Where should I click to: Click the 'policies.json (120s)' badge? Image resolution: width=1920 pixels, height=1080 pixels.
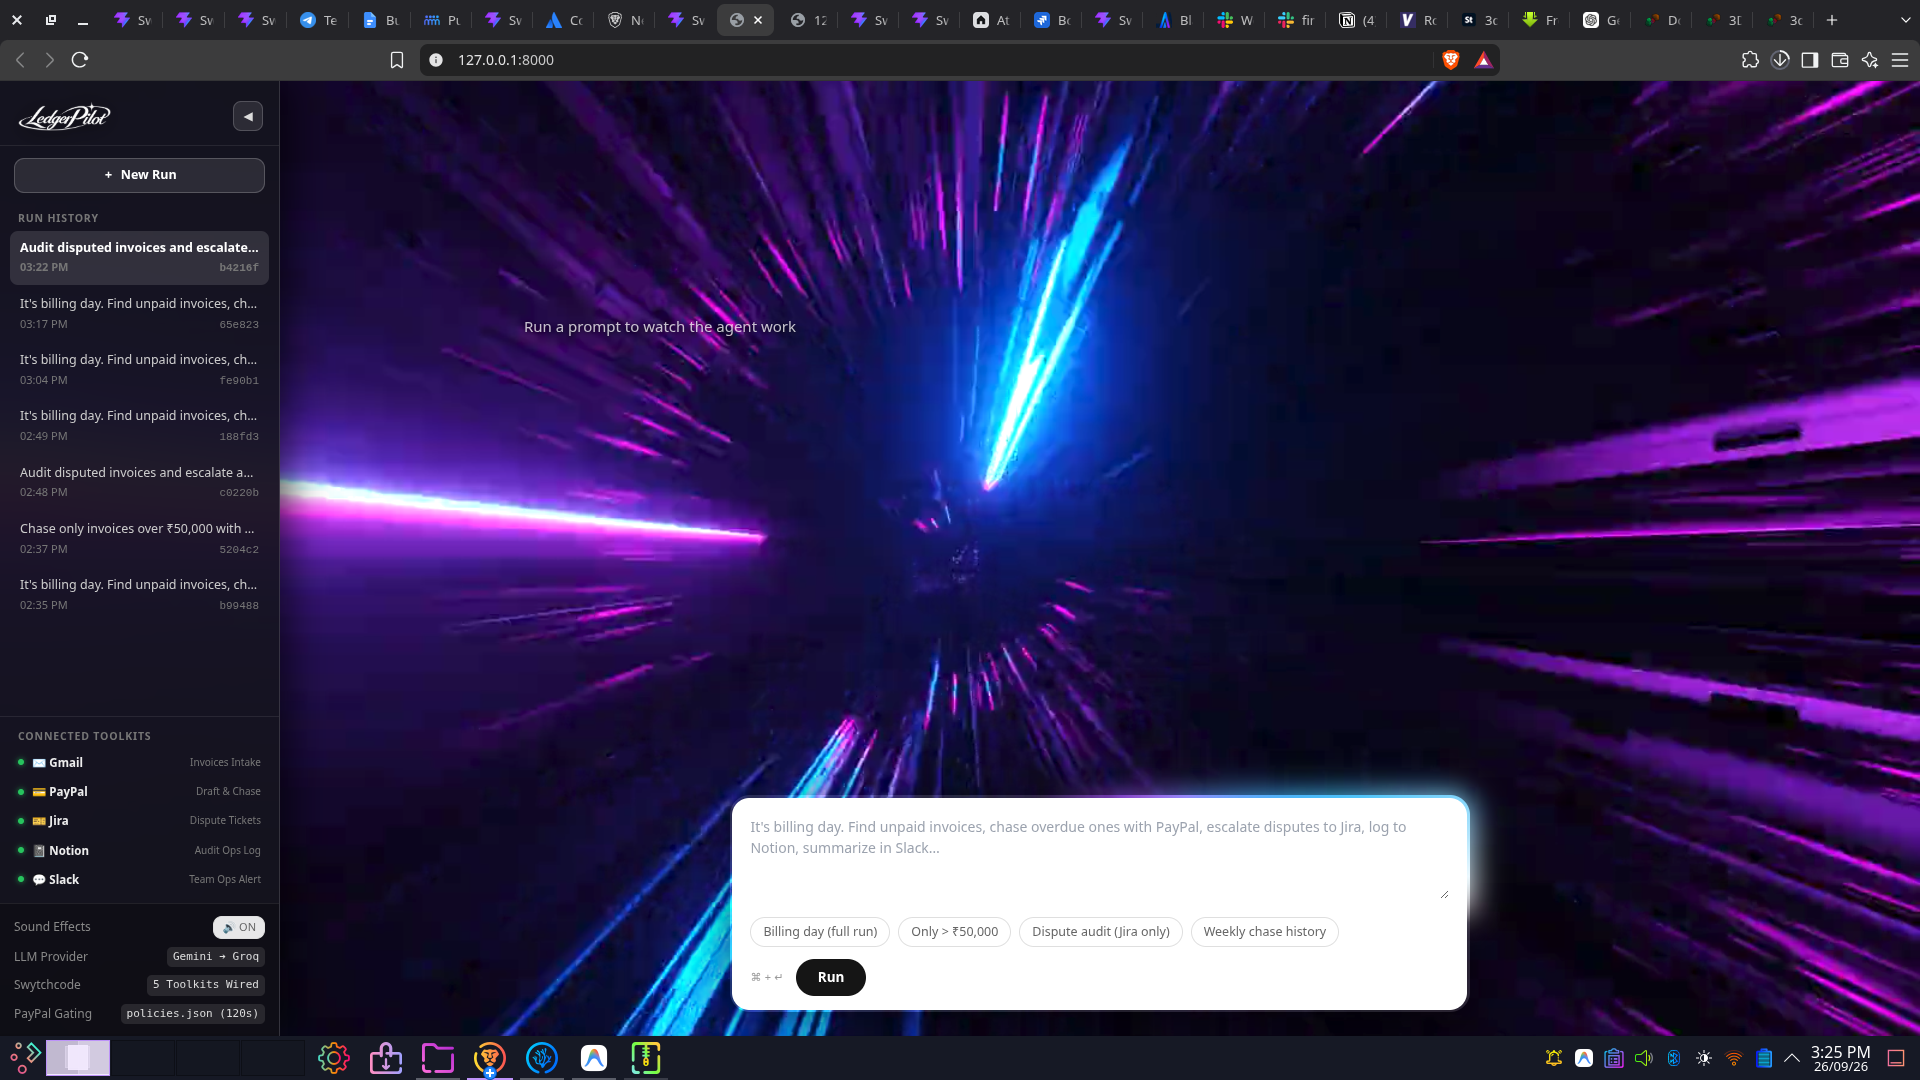193,1013
